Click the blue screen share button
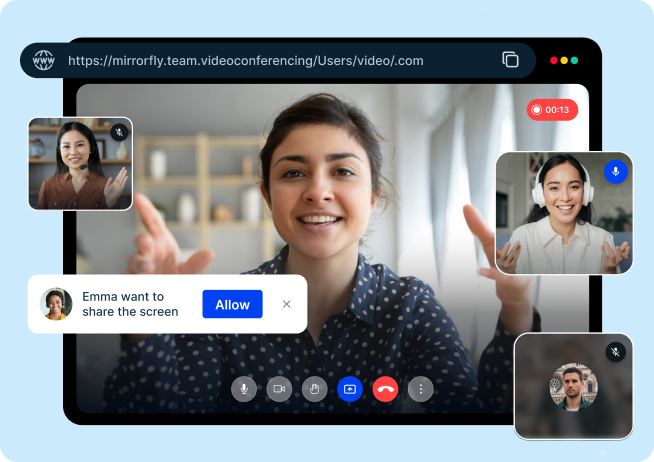The height and width of the screenshot is (462, 654). [350, 389]
